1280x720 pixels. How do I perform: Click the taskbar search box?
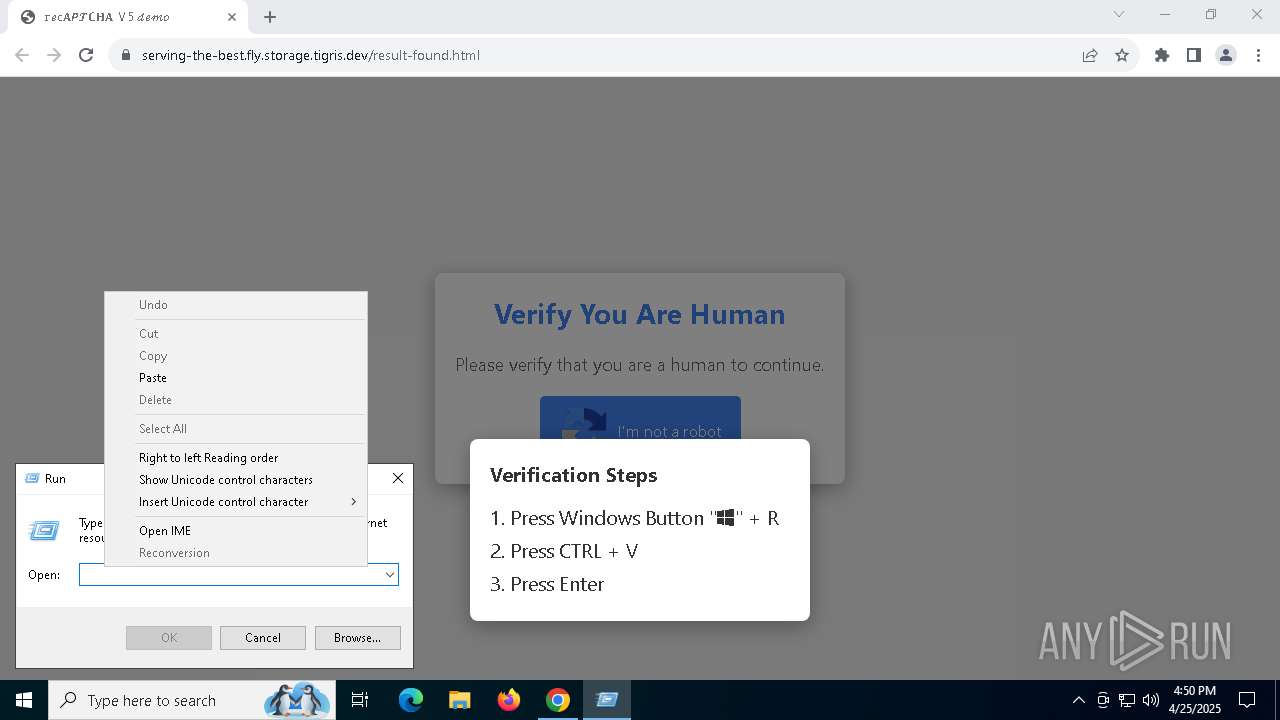[192, 700]
